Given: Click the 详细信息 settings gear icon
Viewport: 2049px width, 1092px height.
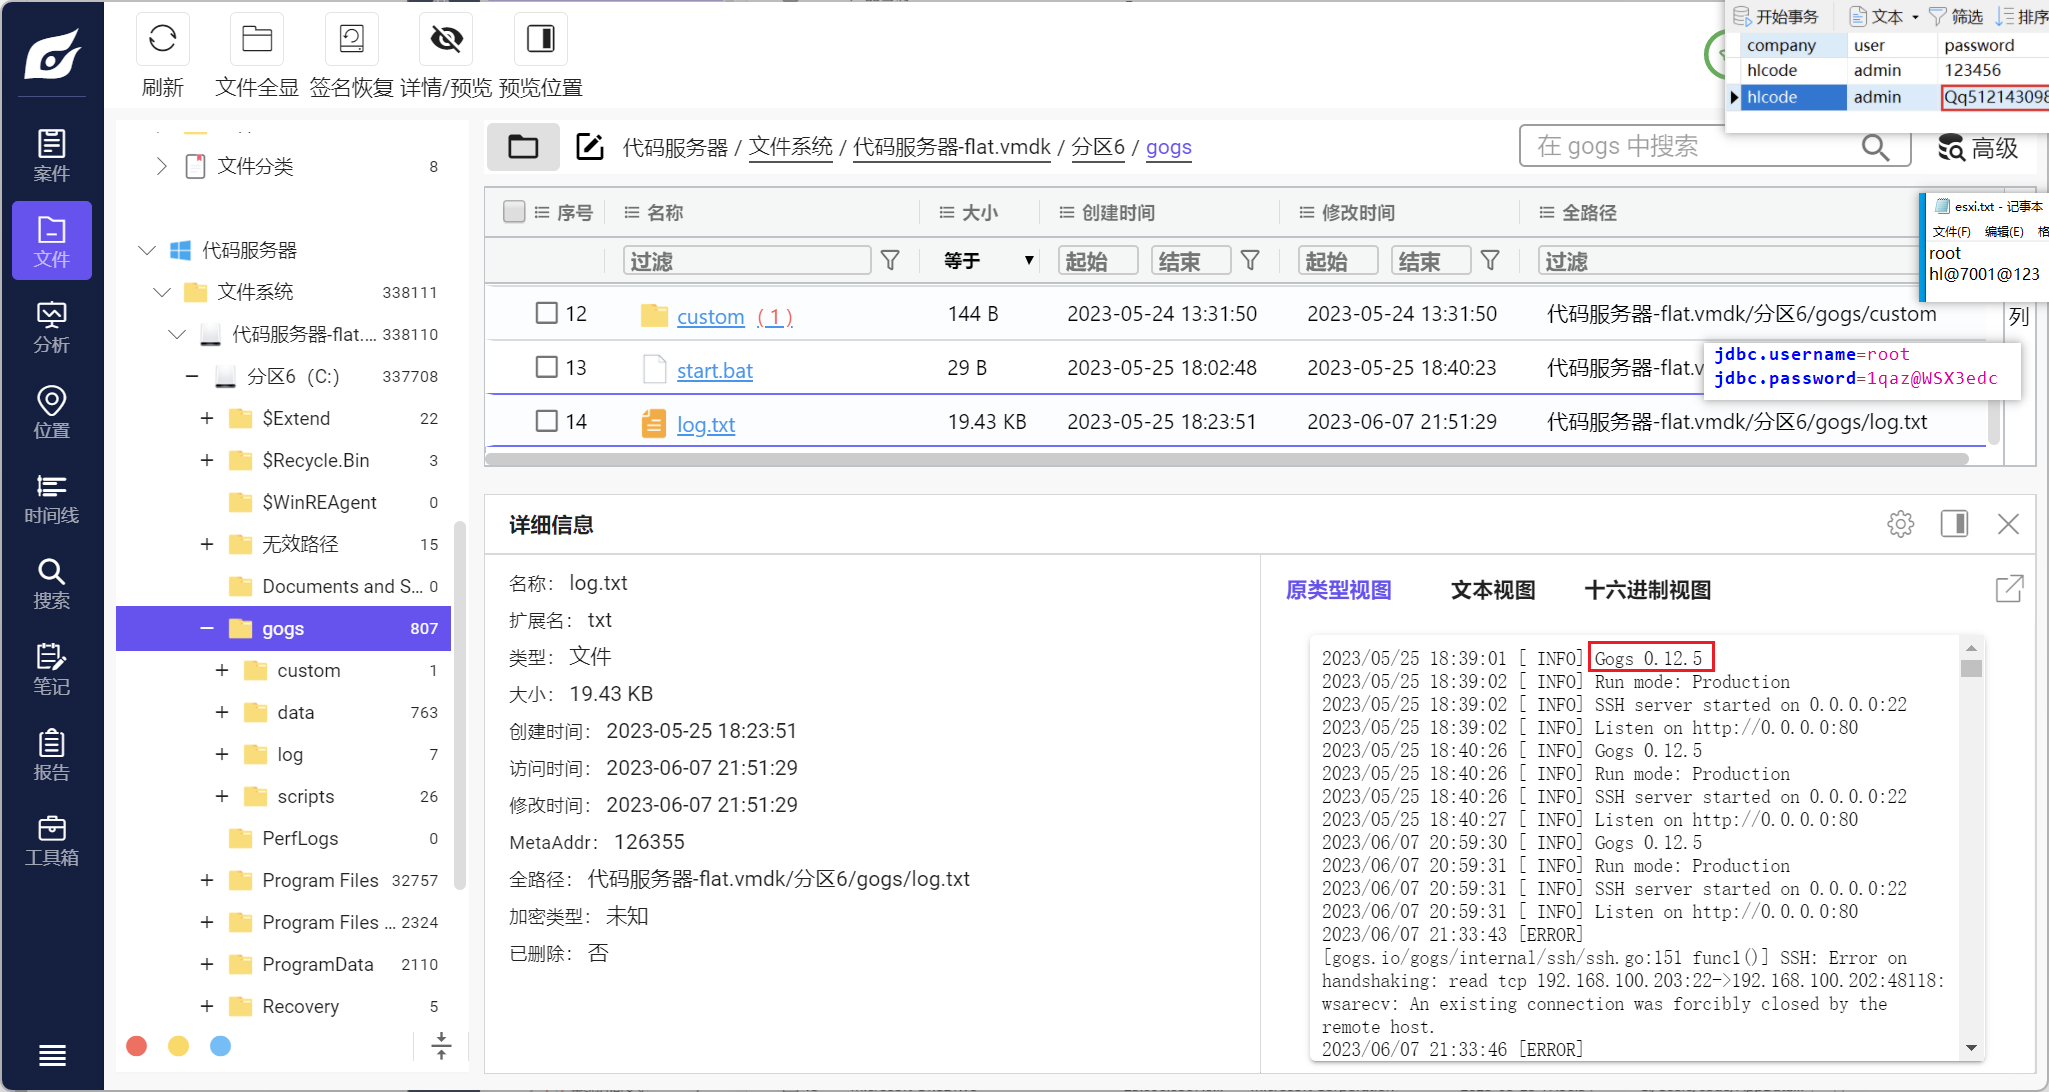Looking at the screenshot, I should point(1900,524).
